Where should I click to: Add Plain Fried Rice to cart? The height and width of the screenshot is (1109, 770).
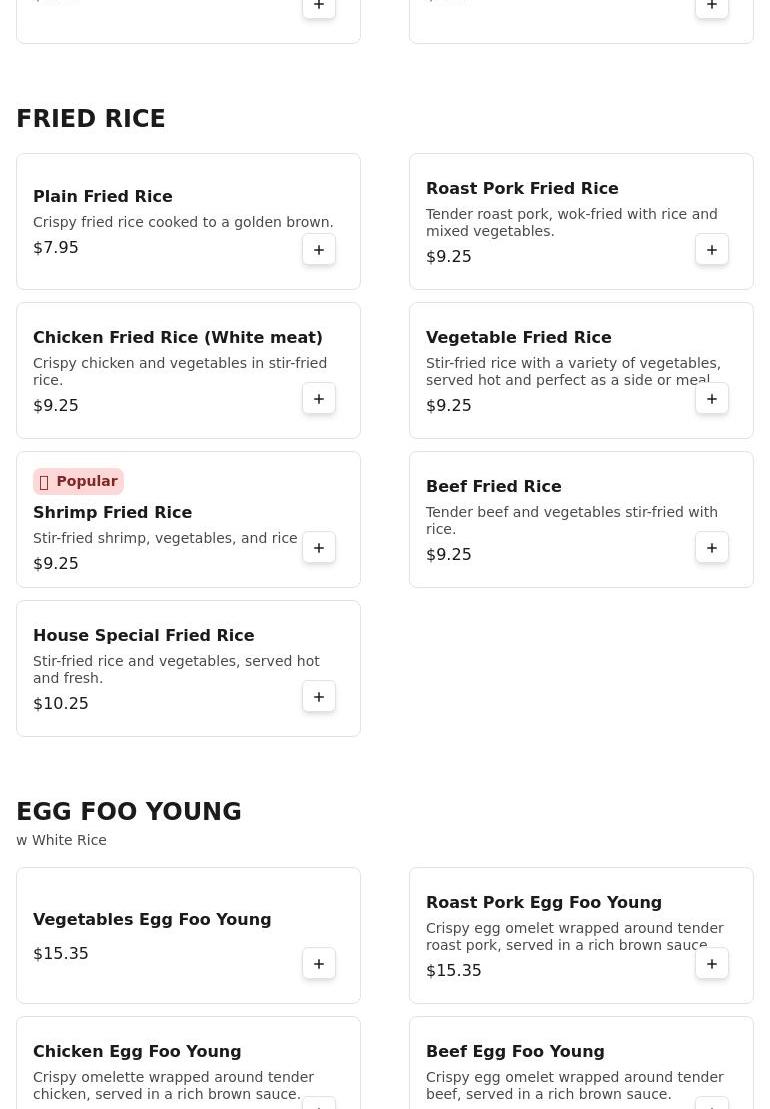pyautogui.click(x=319, y=250)
